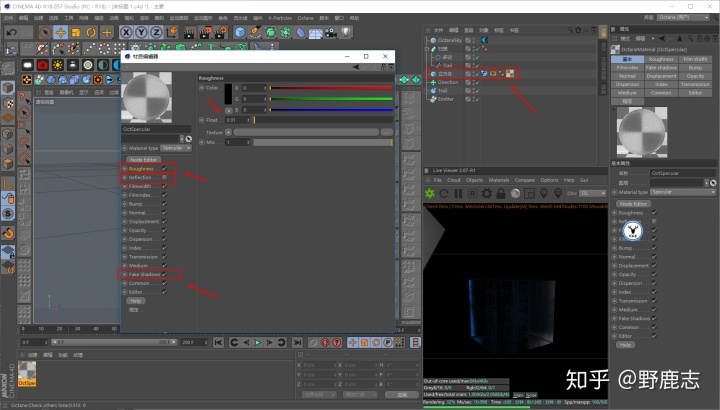Click the light bulb icon in toolbar
This screenshot has height=410, width=720.
point(346,32)
